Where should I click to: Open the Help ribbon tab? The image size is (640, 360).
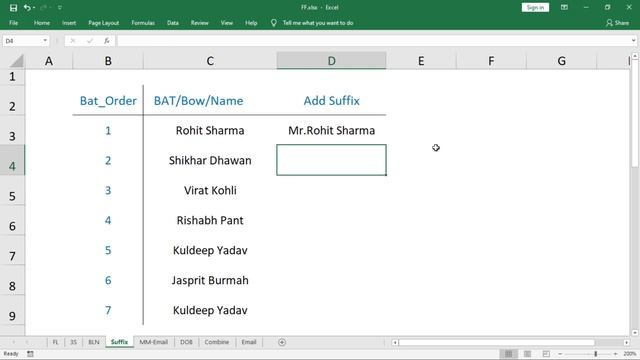[x=251, y=23]
